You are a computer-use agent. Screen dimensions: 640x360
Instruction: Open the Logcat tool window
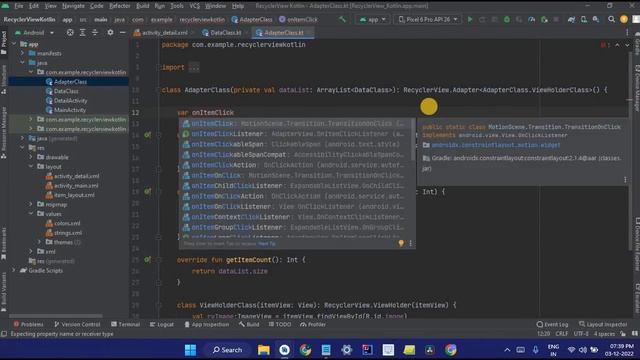click(x=162, y=324)
